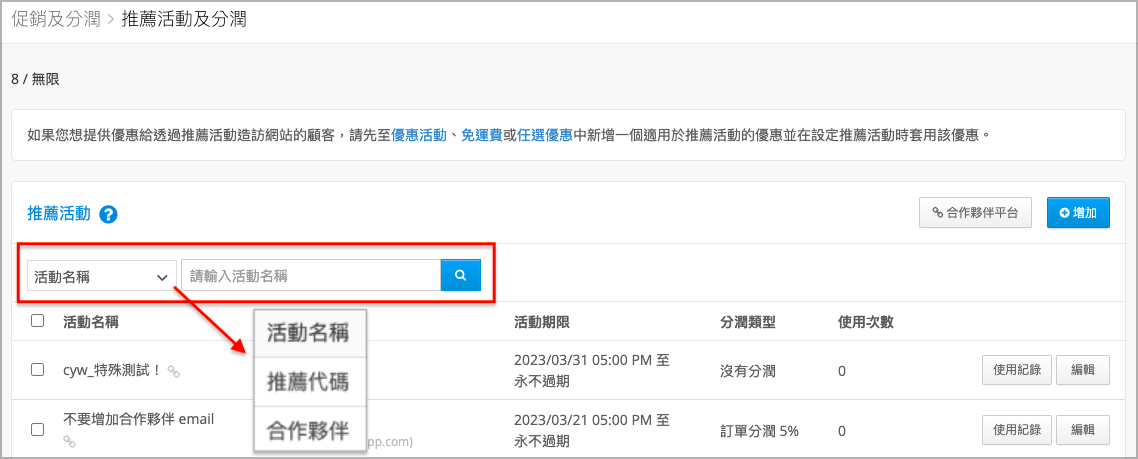Follow the 任選優惠 link

[x=545, y=135]
